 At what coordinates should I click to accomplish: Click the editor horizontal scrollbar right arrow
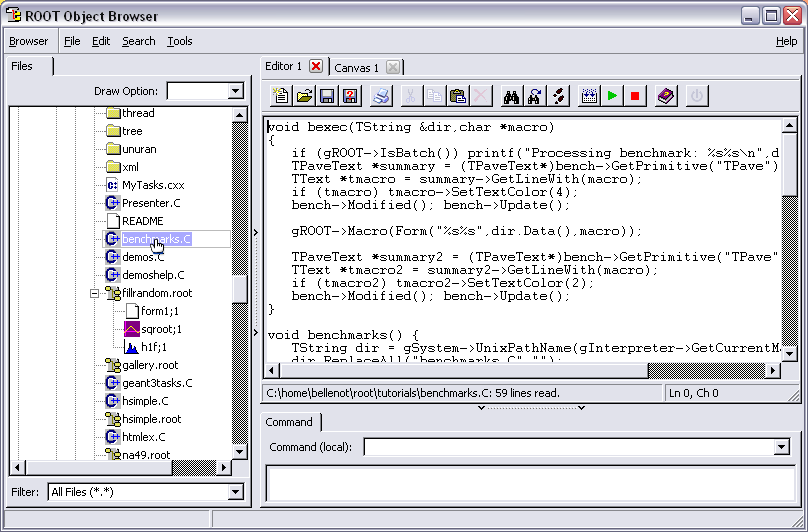772,370
